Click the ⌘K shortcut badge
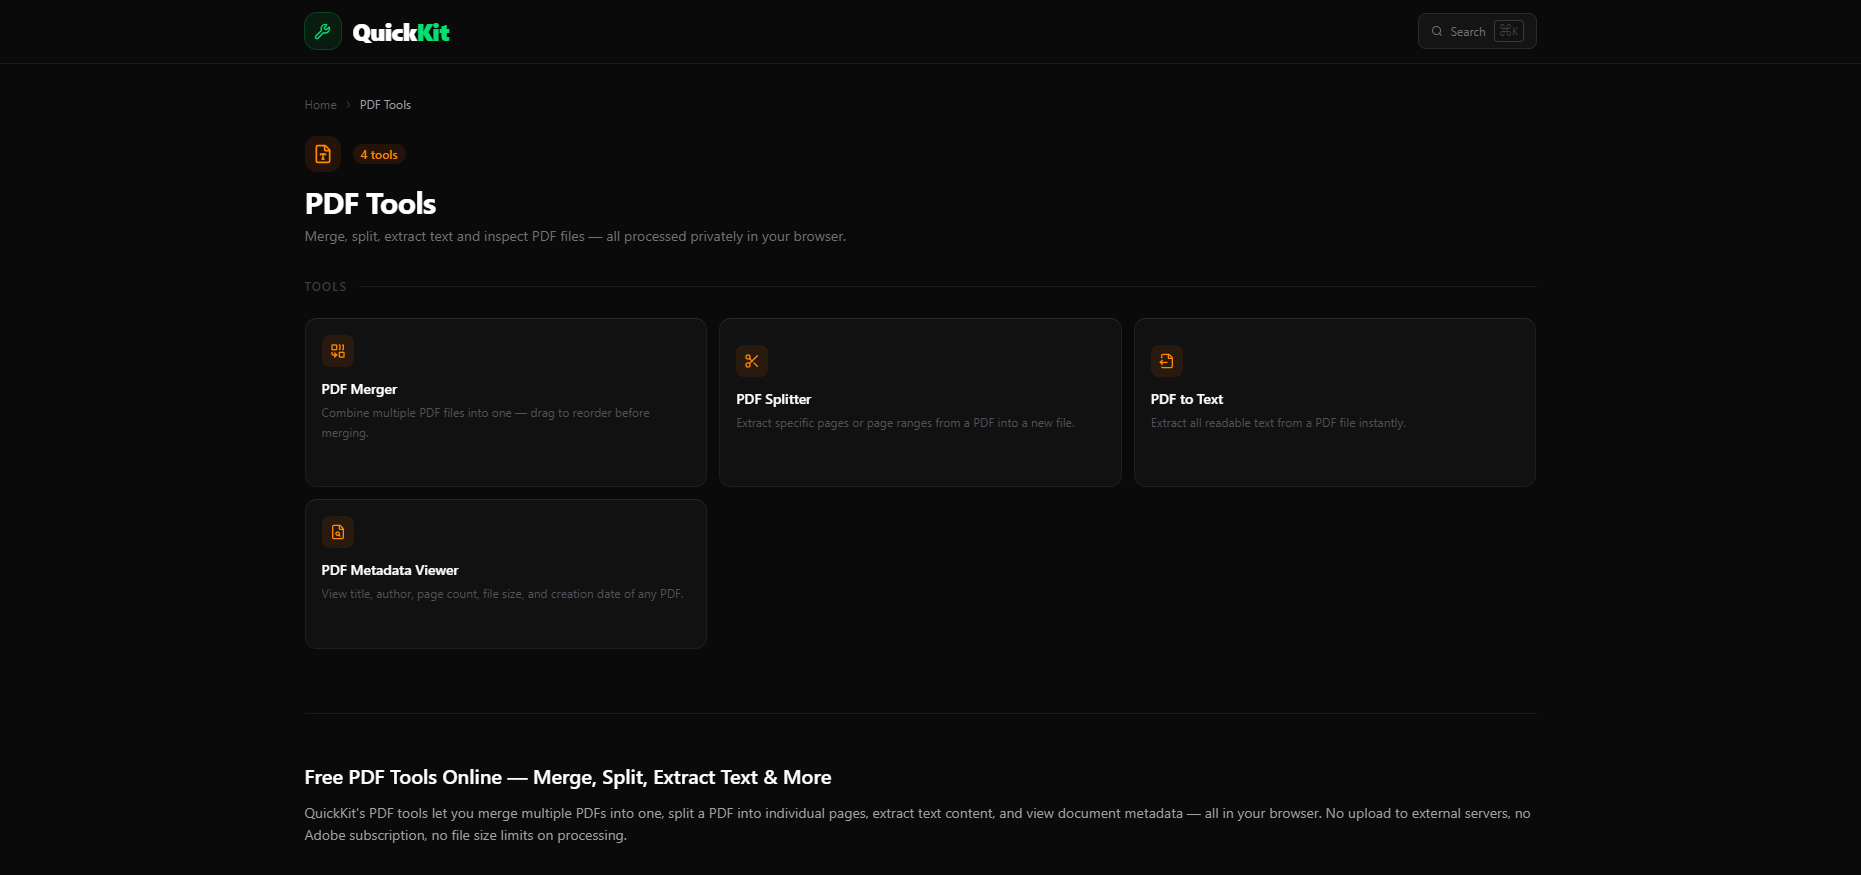 tap(1509, 31)
